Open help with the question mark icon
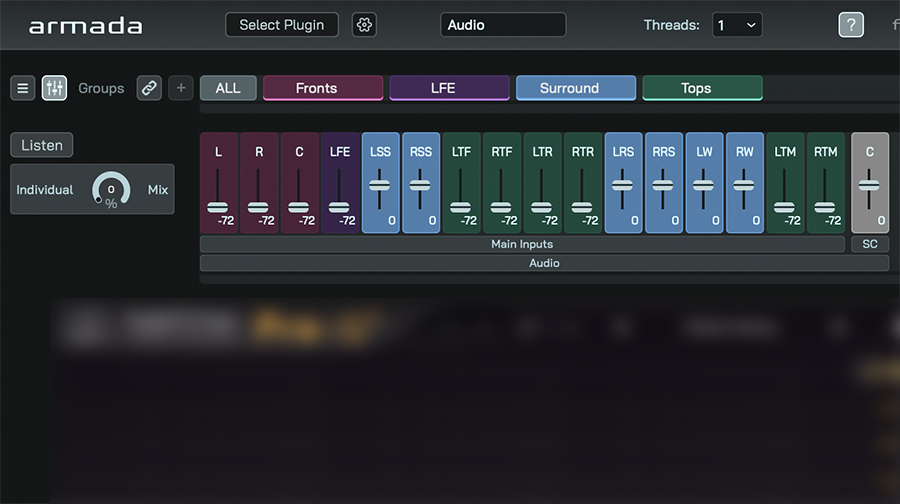 [850, 25]
